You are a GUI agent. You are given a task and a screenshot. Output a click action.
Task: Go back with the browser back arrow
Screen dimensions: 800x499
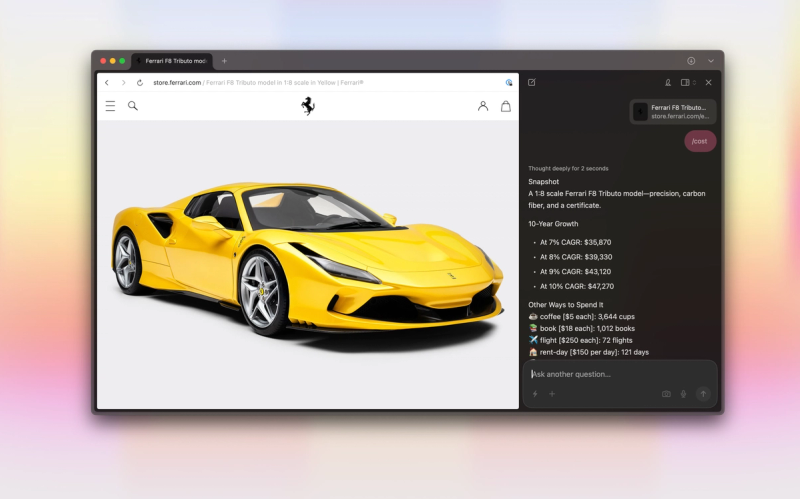(x=107, y=83)
